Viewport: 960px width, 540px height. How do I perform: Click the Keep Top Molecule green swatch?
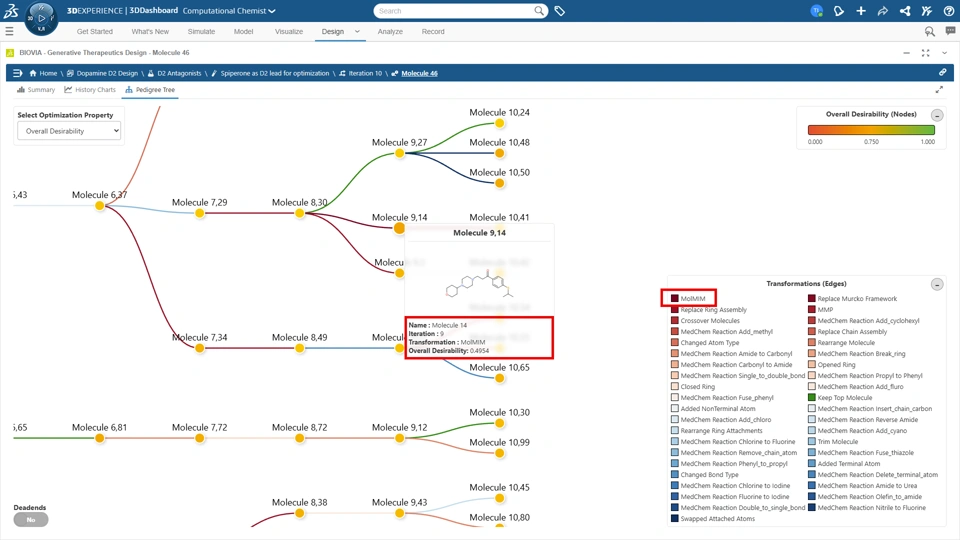812,397
